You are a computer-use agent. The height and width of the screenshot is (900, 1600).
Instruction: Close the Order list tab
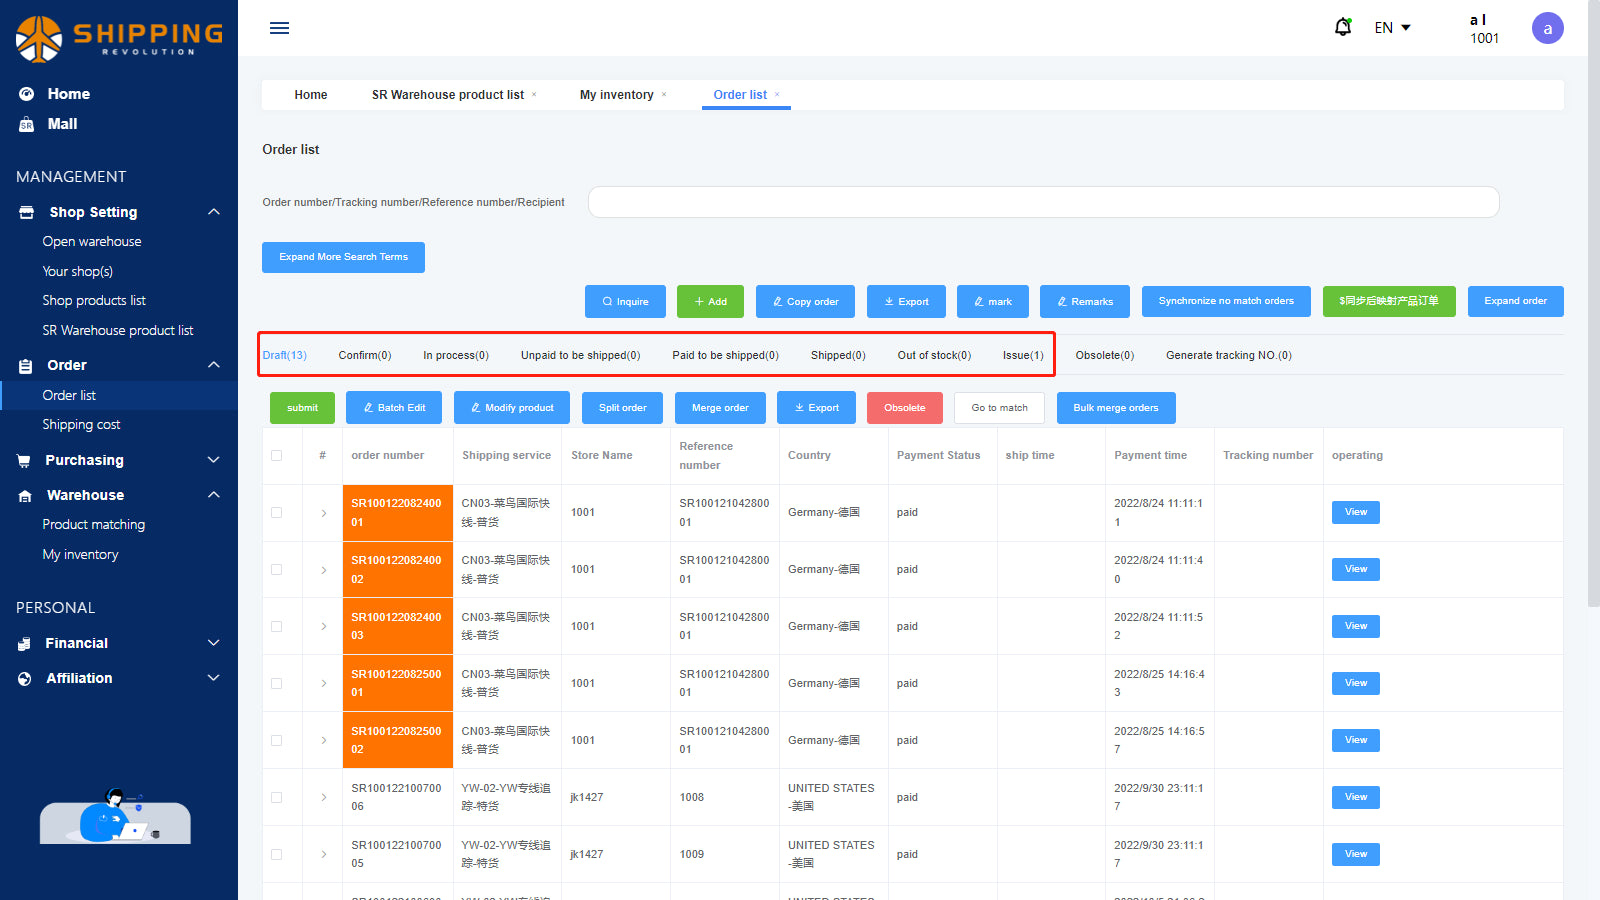coord(777,95)
